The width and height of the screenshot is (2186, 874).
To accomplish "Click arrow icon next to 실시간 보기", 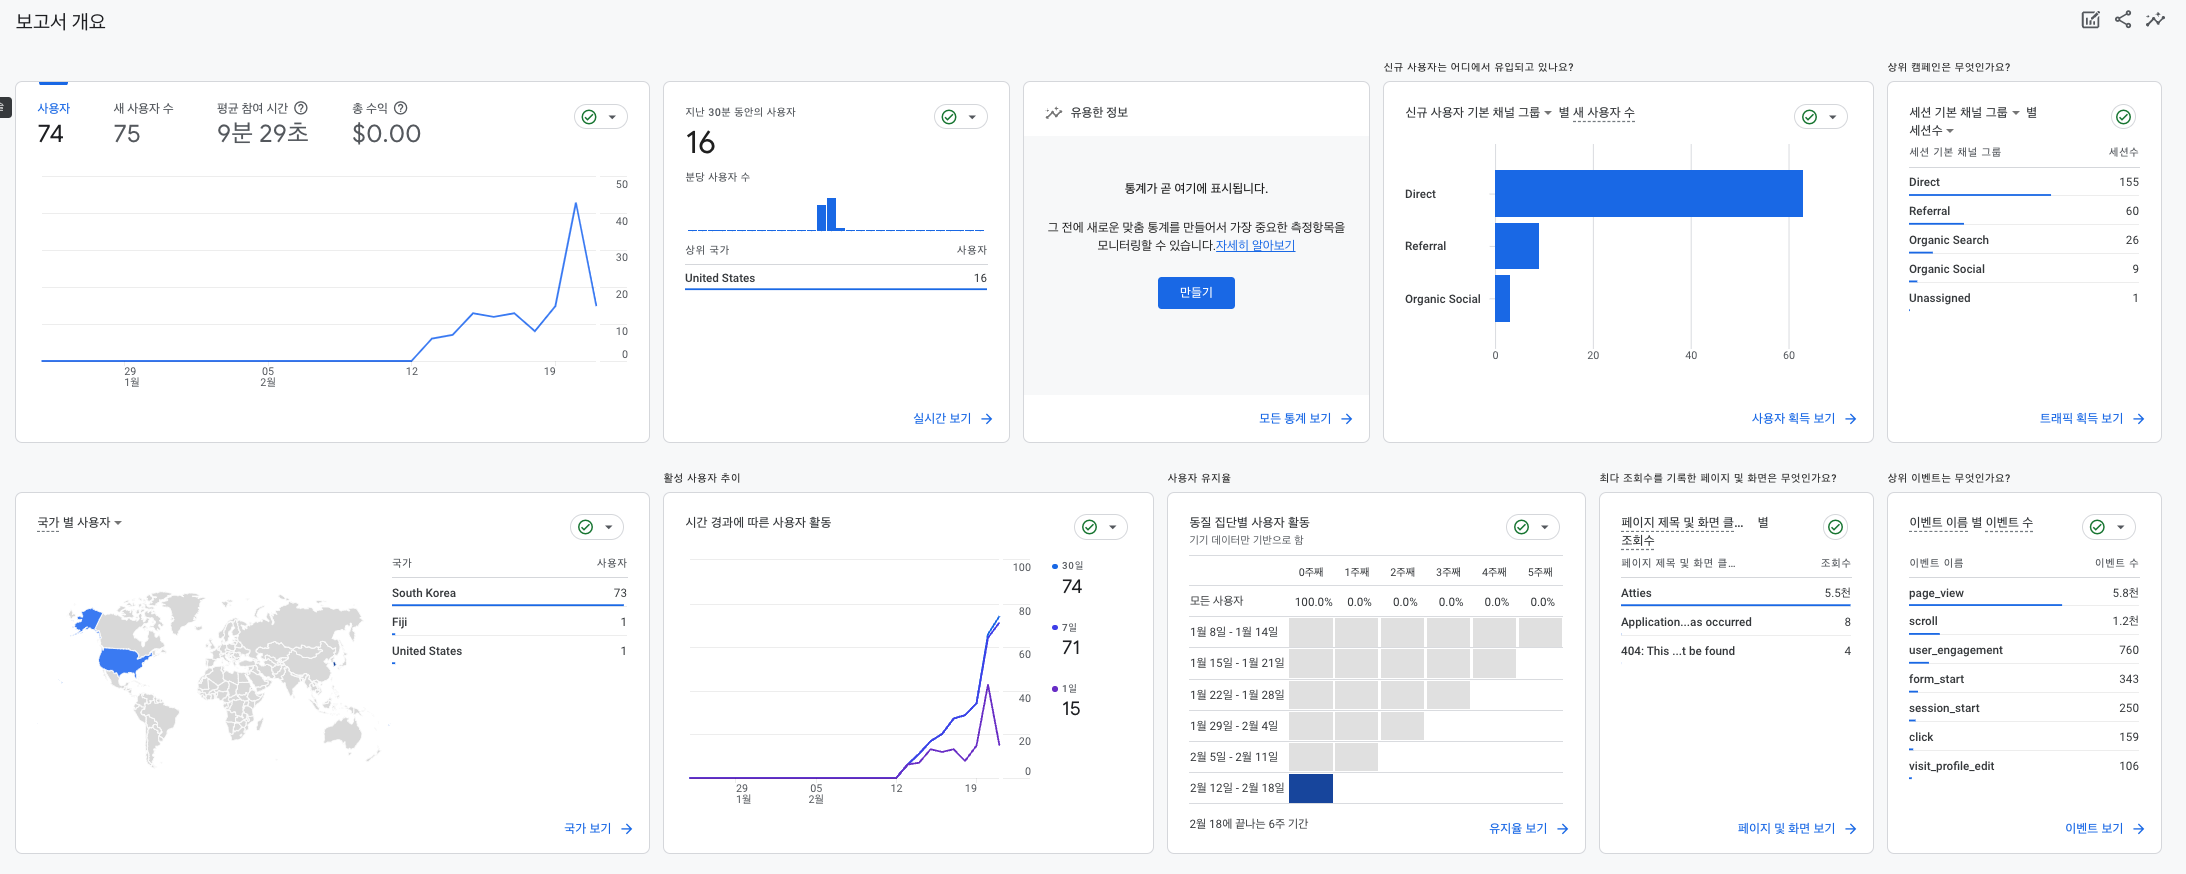I will [987, 419].
